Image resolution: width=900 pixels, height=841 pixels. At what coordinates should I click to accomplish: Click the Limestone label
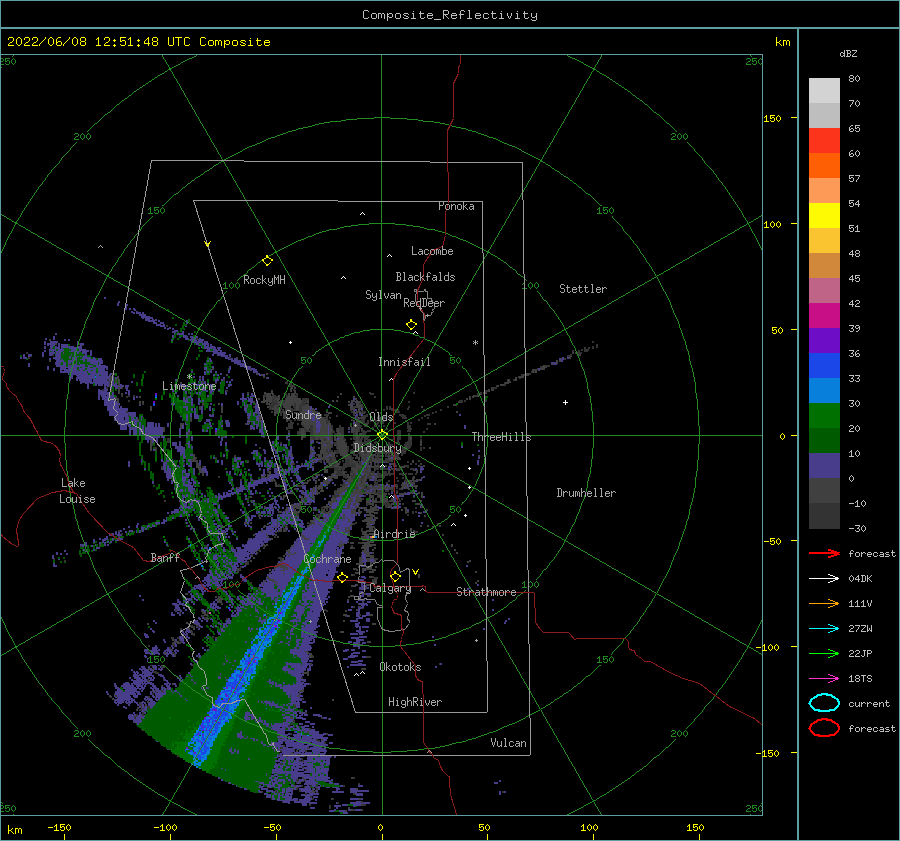189,386
